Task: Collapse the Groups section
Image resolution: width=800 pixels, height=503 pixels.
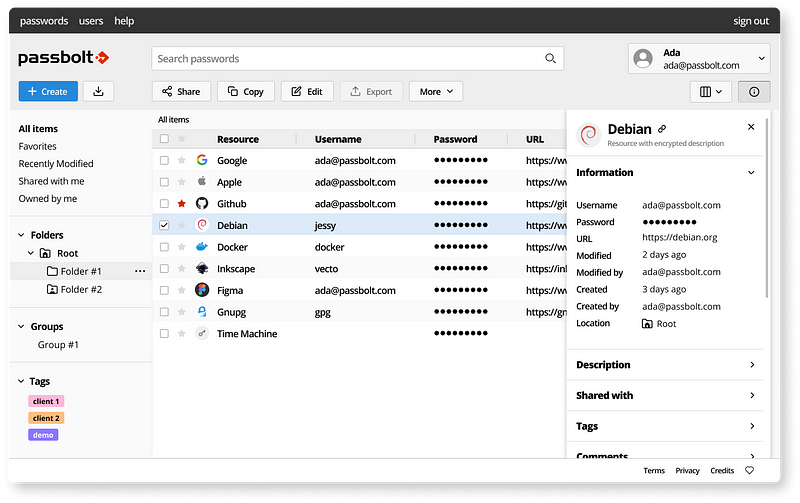Action: 21,326
